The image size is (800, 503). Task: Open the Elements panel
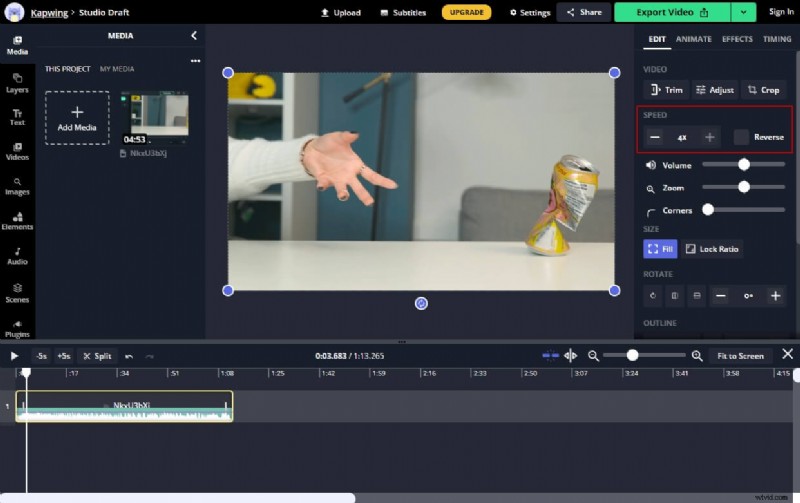(17, 220)
